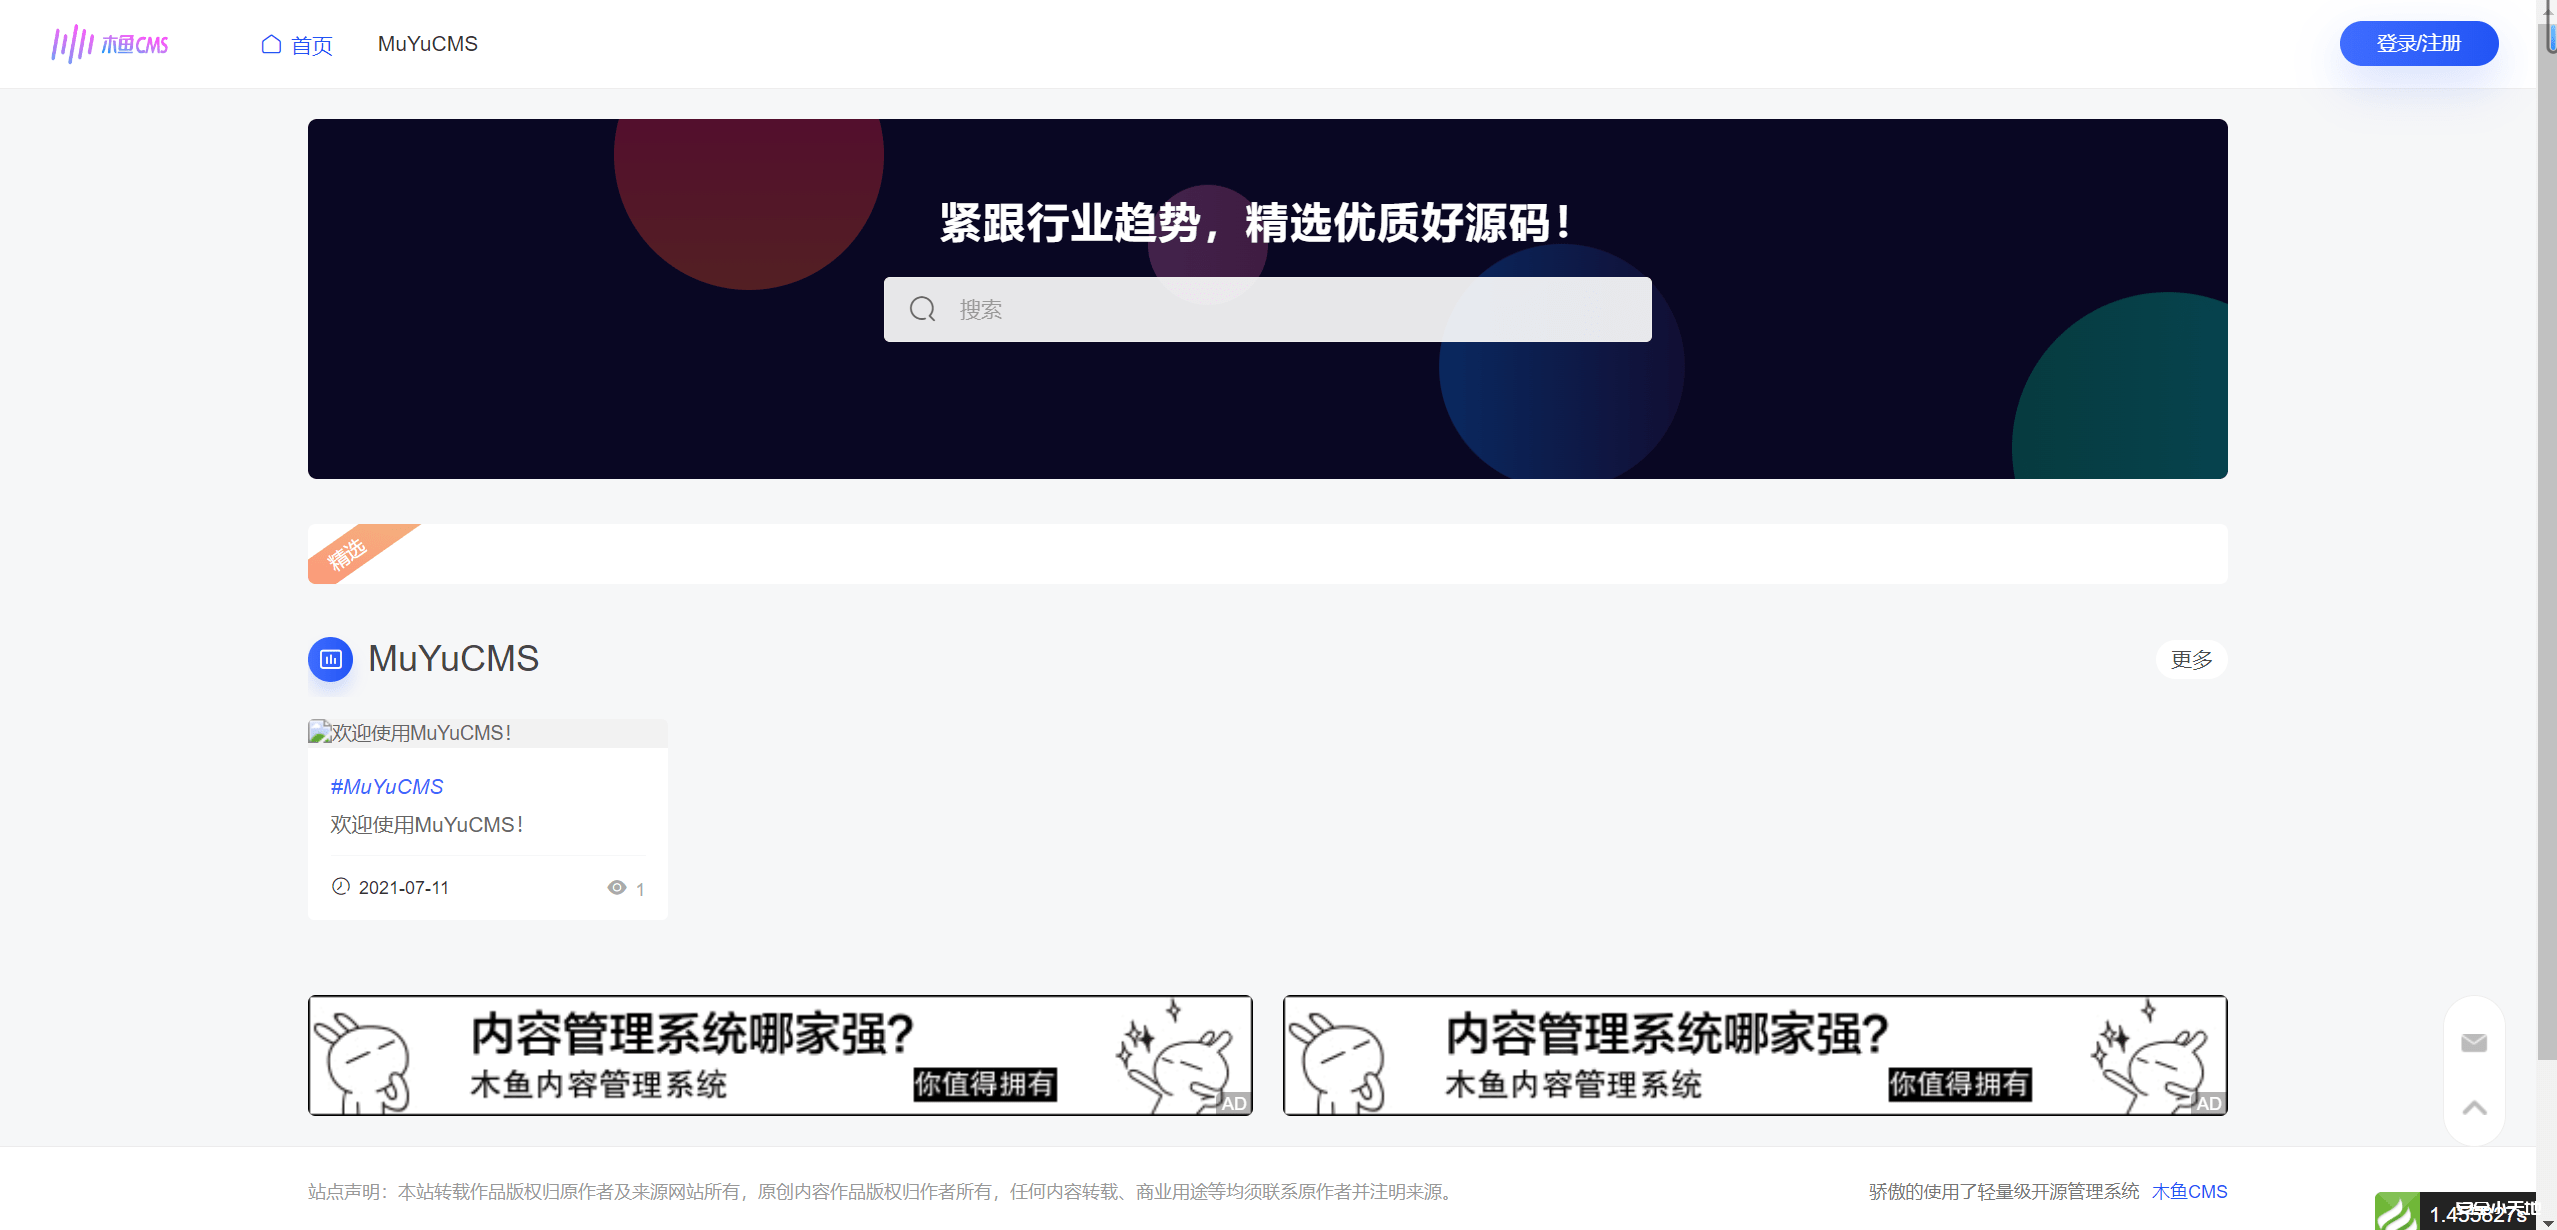Click the back-to-top chevron icon
The width and height of the screenshot is (2557, 1230).
(x=2472, y=1108)
